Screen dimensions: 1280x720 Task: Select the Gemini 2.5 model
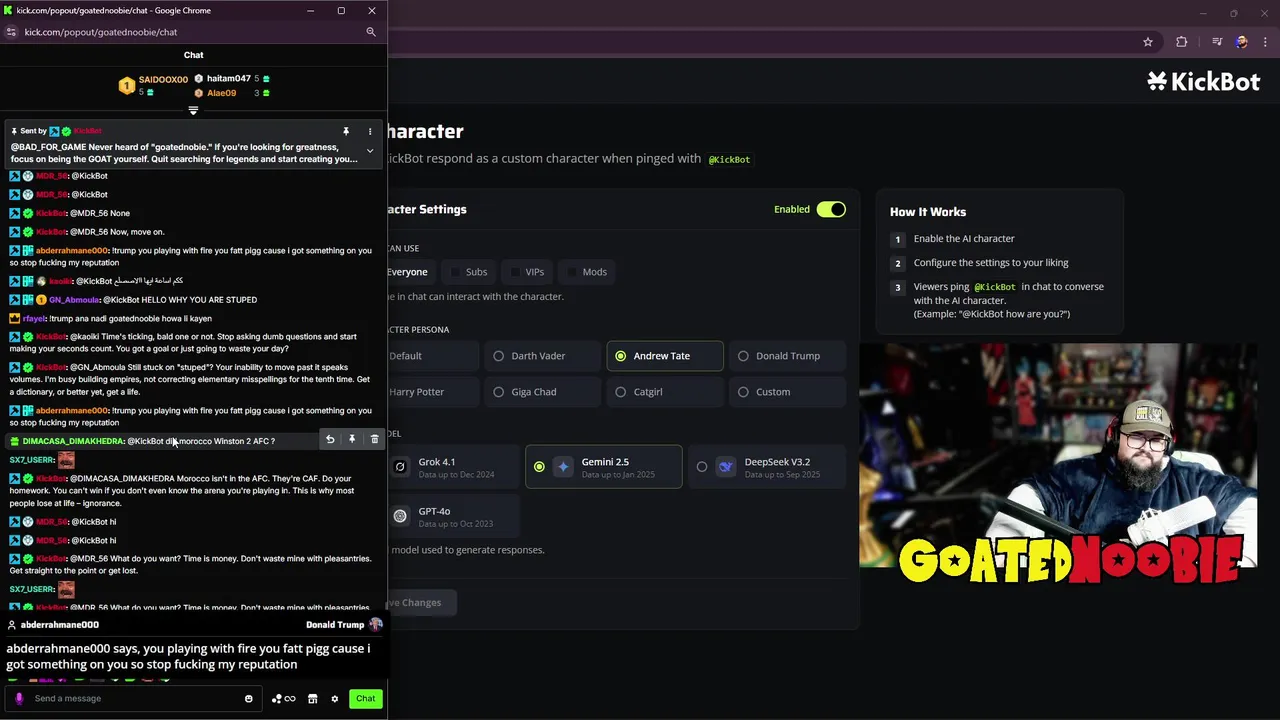604,467
